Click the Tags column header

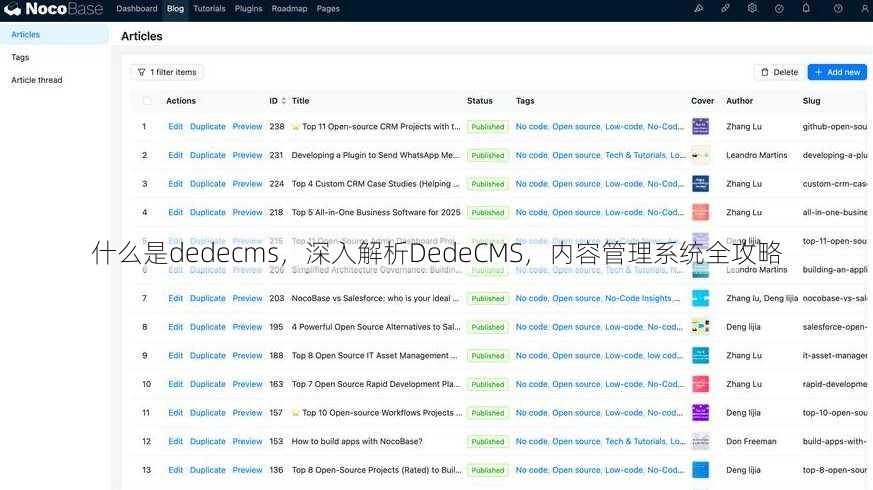[525, 101]
